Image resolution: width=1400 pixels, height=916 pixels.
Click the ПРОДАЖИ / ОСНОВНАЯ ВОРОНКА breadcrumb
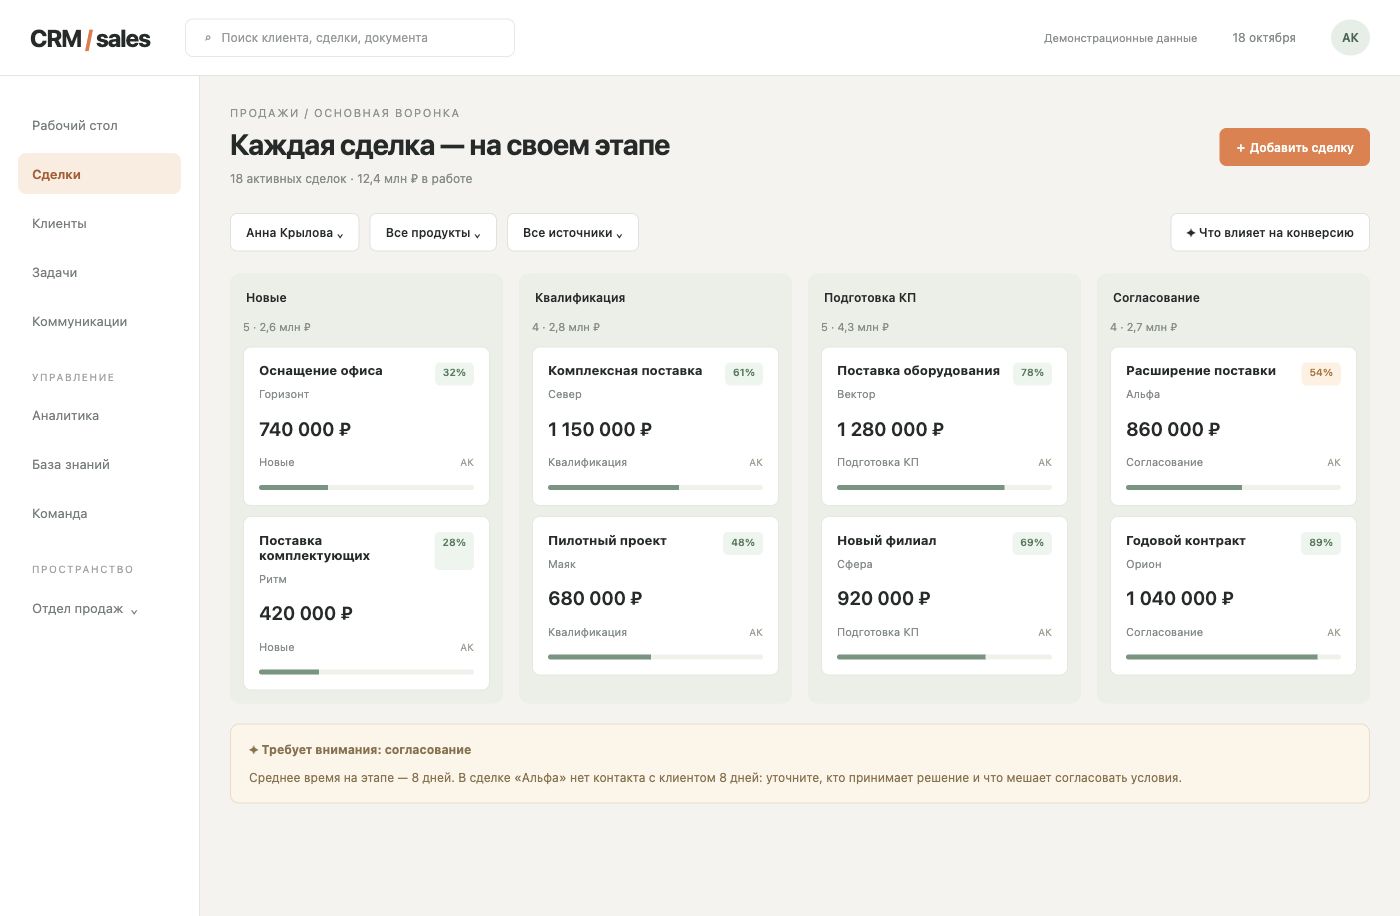[x=345, y=113]
